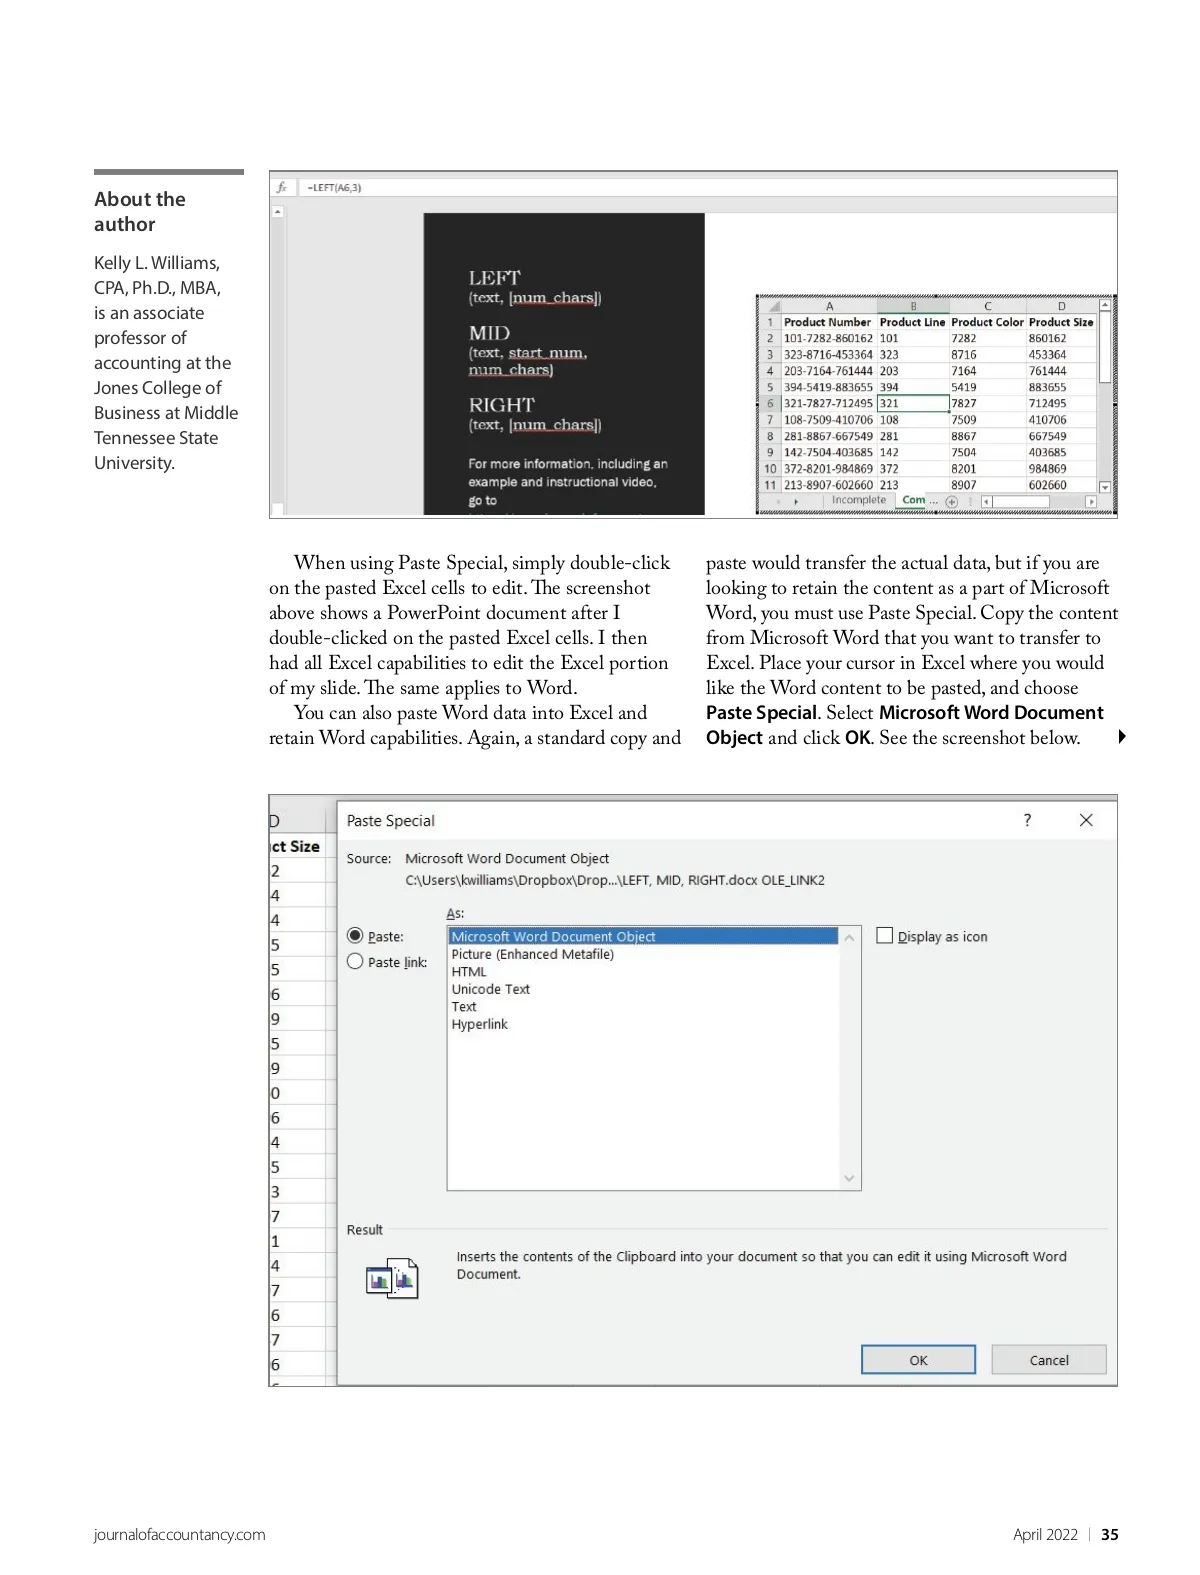Click the clipboard result icon in dialog
The width and height of the screenshot is (1200, 1575).
[392, 1278]
